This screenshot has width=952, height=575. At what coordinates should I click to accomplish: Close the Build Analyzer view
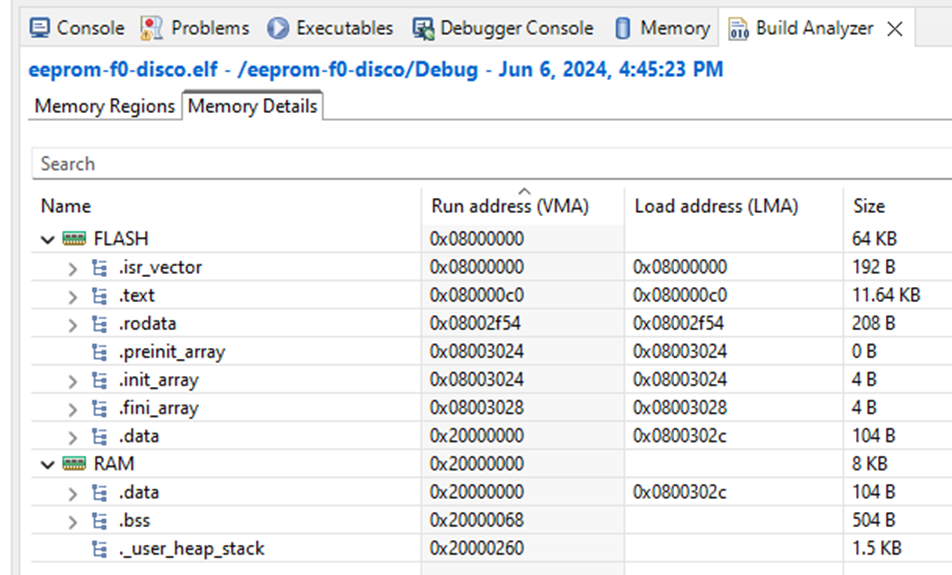(895, 29)
